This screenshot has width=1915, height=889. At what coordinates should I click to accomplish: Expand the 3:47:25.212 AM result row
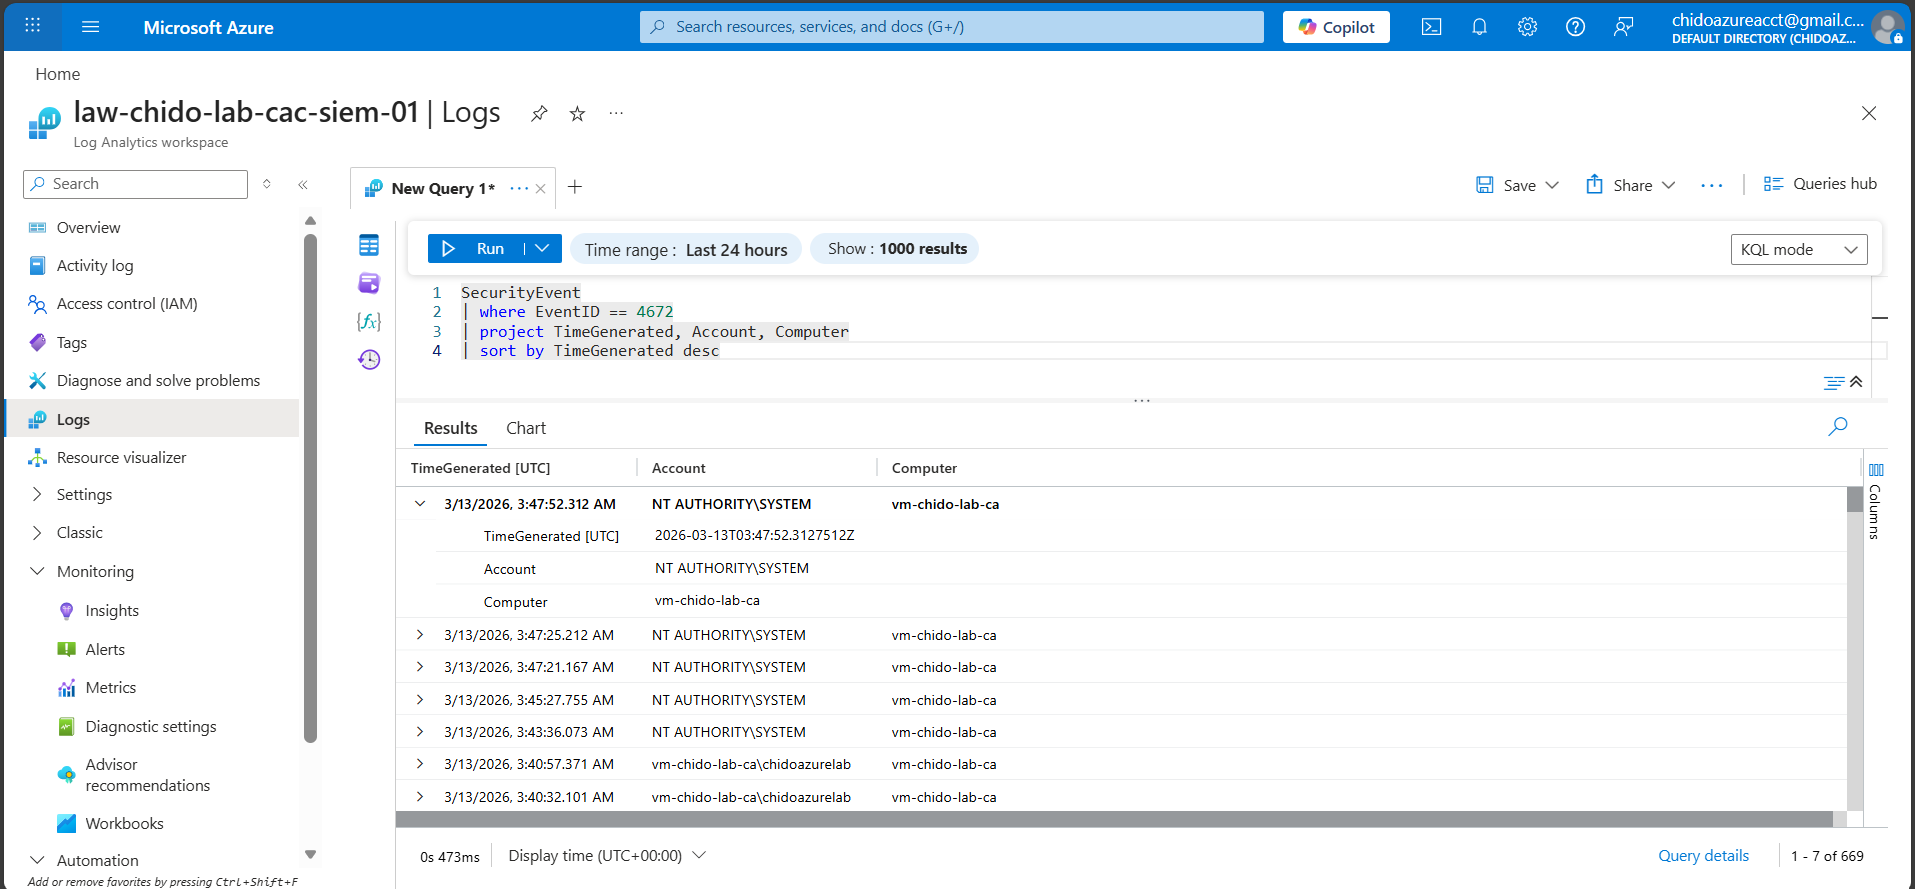(420, 635)
